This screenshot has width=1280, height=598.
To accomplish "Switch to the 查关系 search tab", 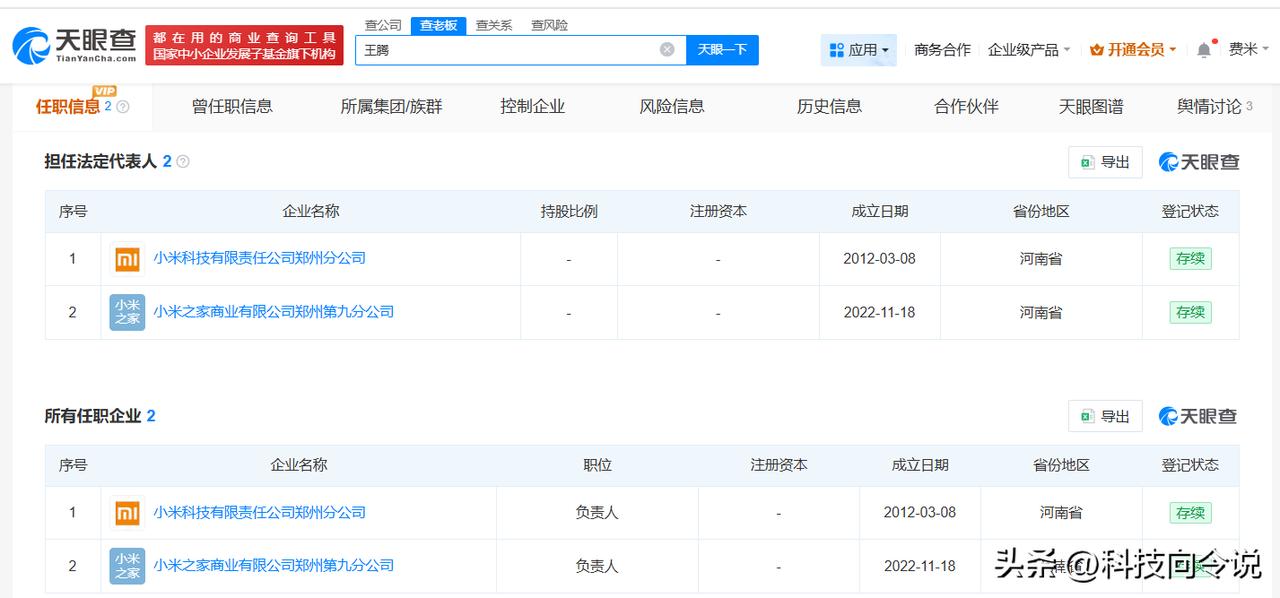I will click(494, 25).
